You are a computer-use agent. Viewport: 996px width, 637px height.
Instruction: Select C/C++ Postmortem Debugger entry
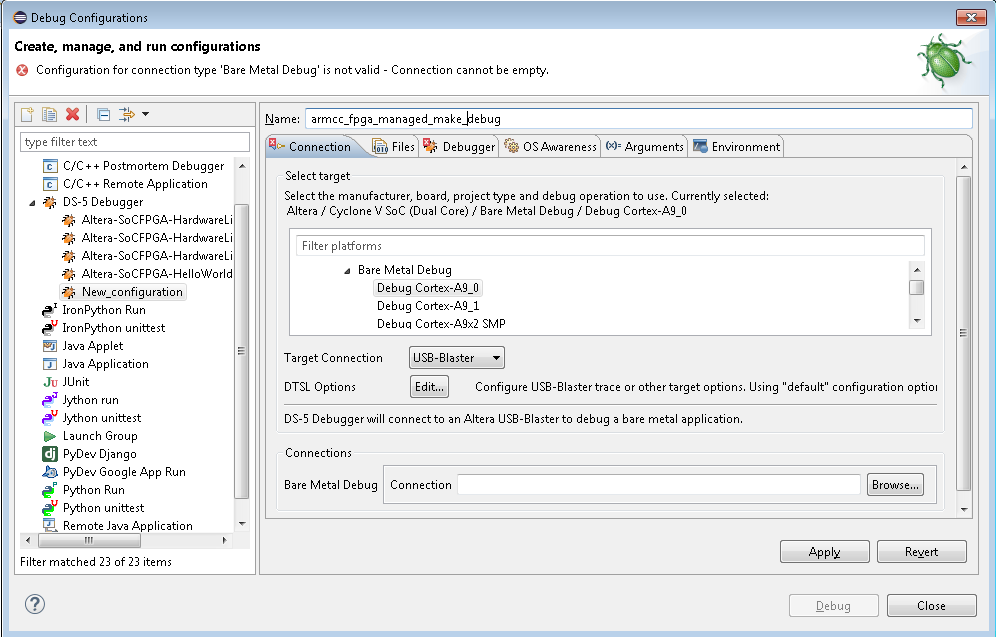pos(143,166)
